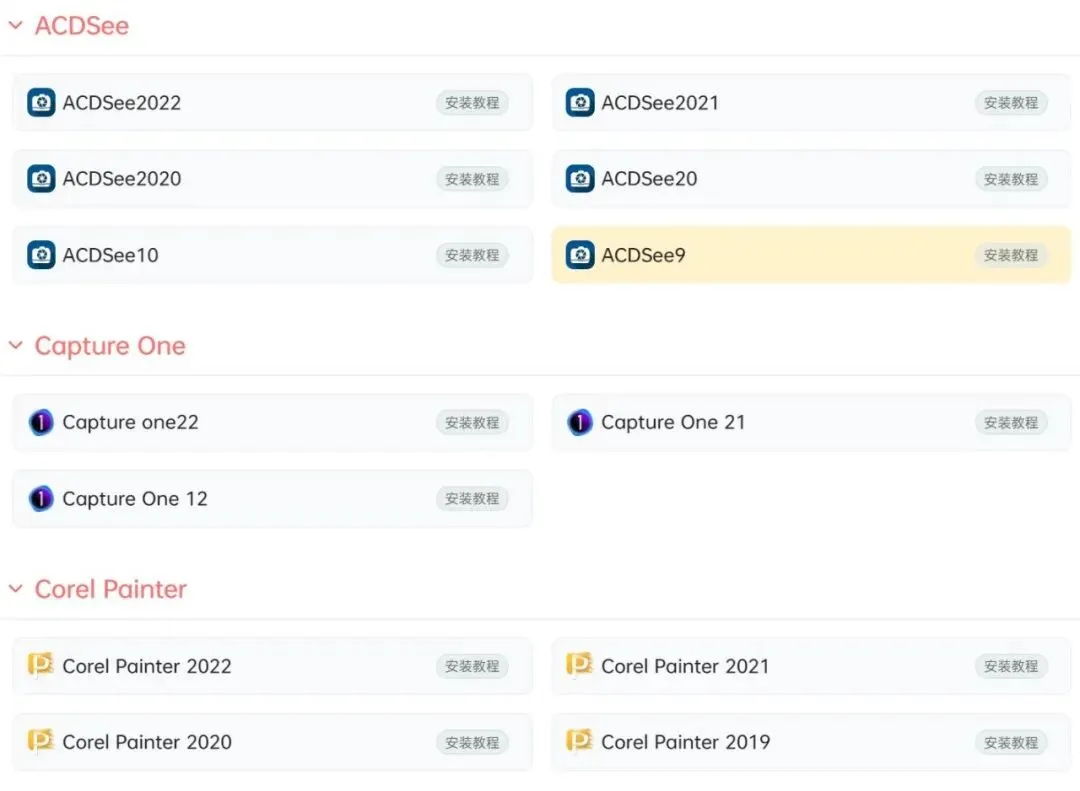The height and width of the screenshot is (791, 1080).
Task: Select the ACDSee2022 title text
Action: [122, 103]
